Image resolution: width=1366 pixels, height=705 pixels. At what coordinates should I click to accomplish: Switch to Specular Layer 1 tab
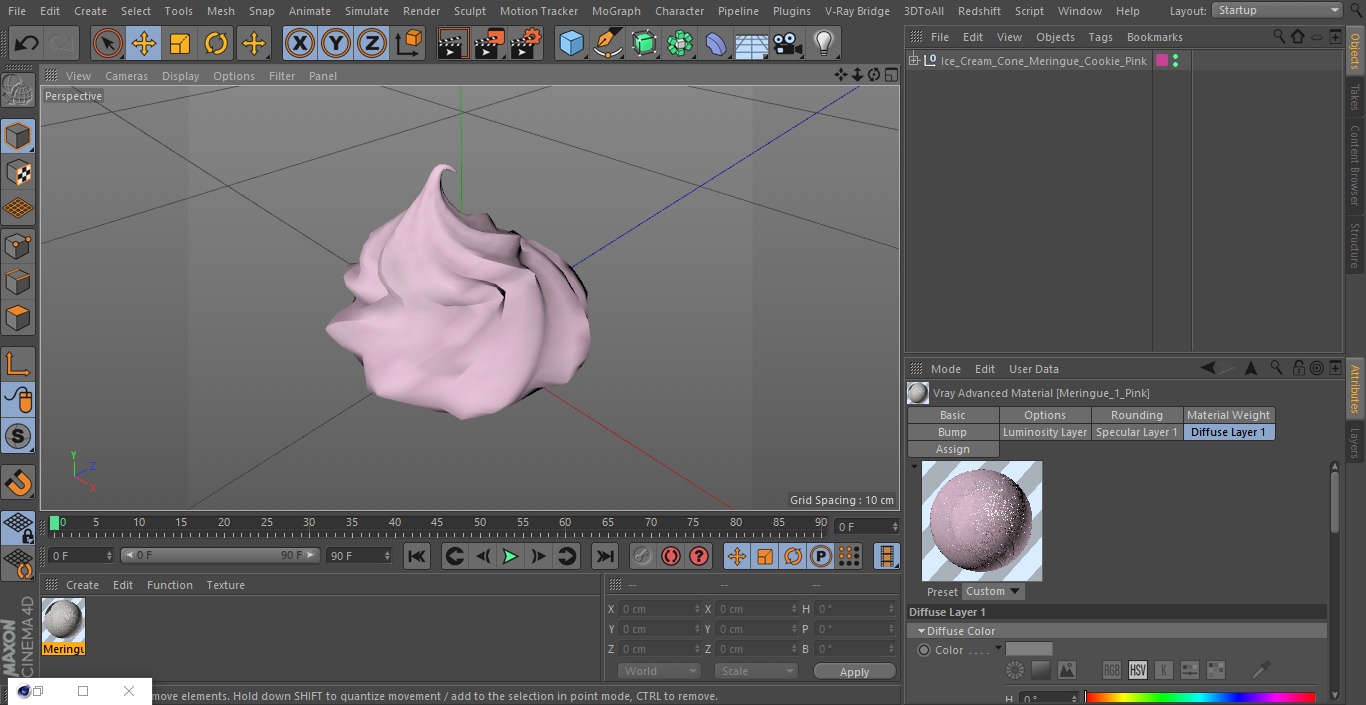(x=1136, y=432)
